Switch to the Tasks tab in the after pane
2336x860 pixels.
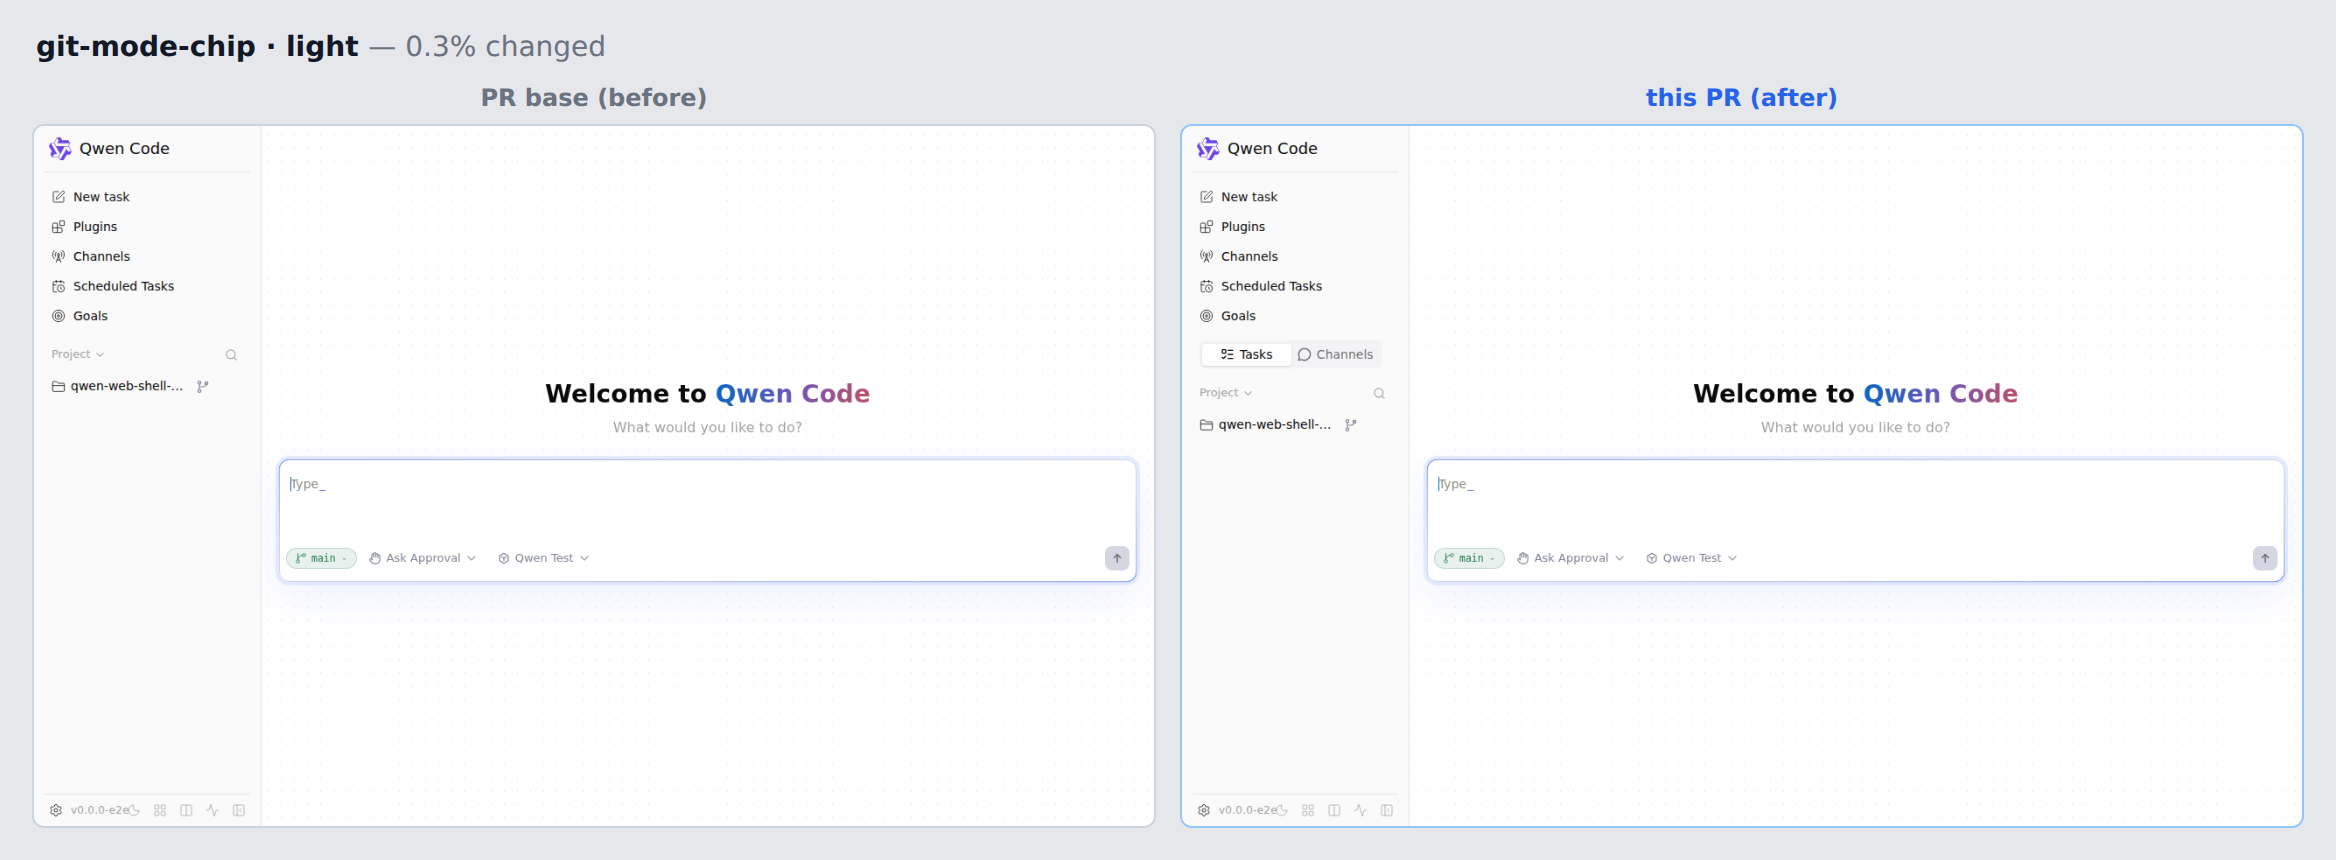pos(1246,355)
